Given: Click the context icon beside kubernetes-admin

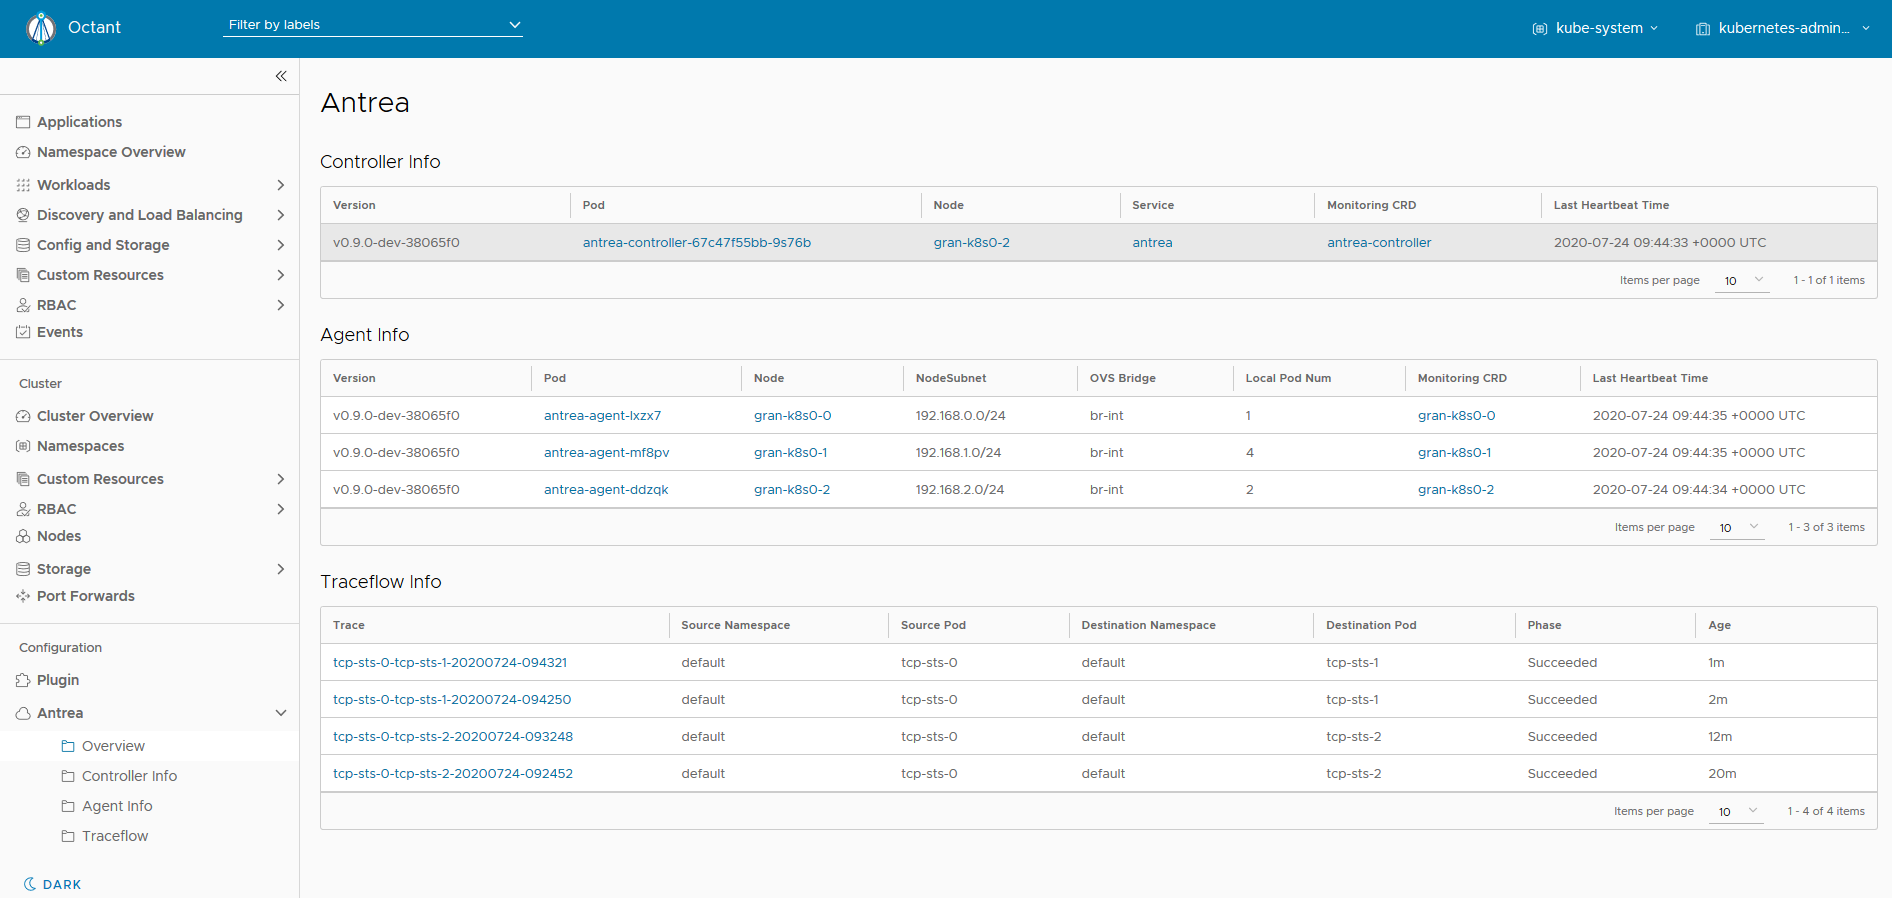Looking at the screenshot, I should click(x=1703, y=29).
